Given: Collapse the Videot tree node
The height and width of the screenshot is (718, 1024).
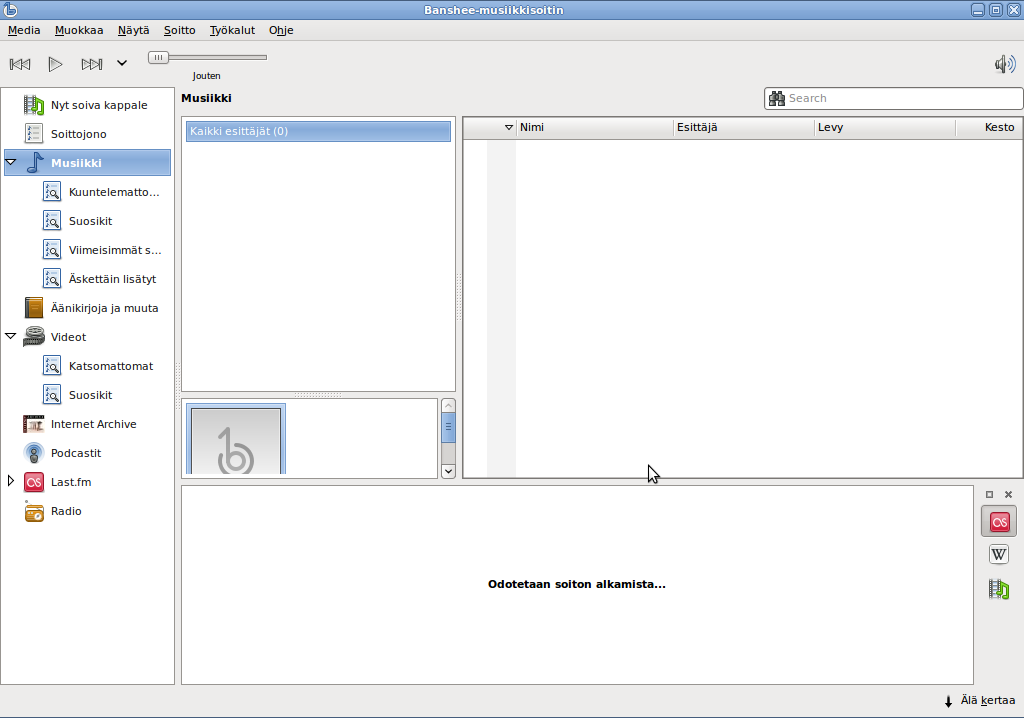Looking at the screenshot, I should (x=11, y=337).
